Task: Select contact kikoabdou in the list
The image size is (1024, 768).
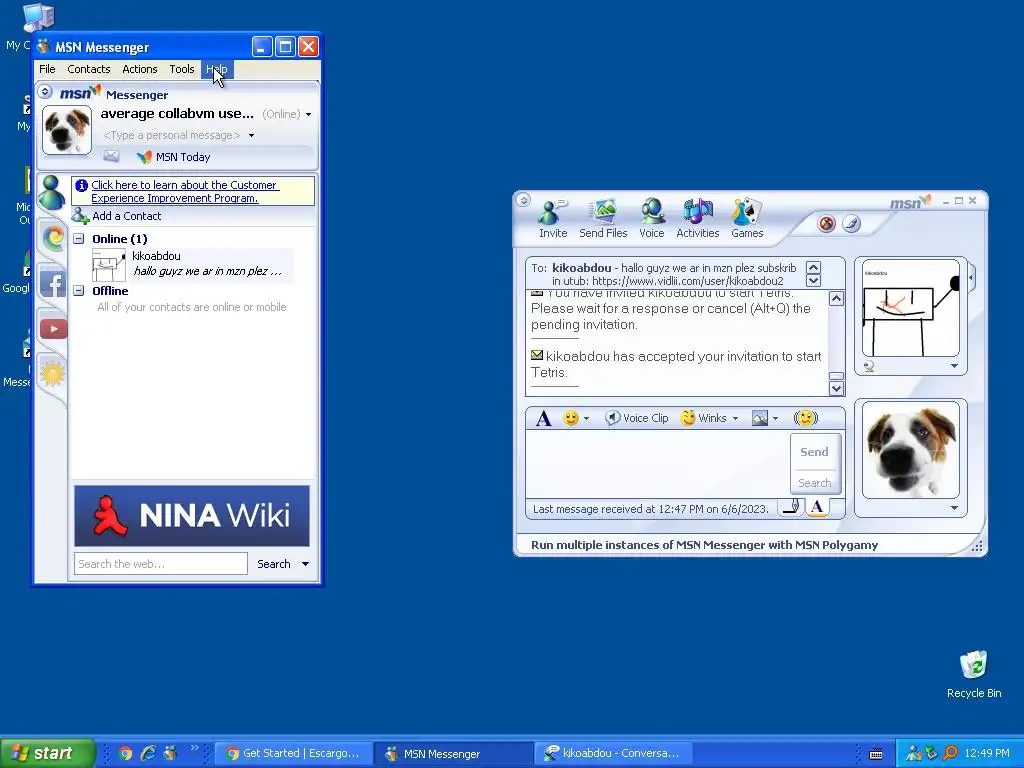Action: click(x=193, y=264)
